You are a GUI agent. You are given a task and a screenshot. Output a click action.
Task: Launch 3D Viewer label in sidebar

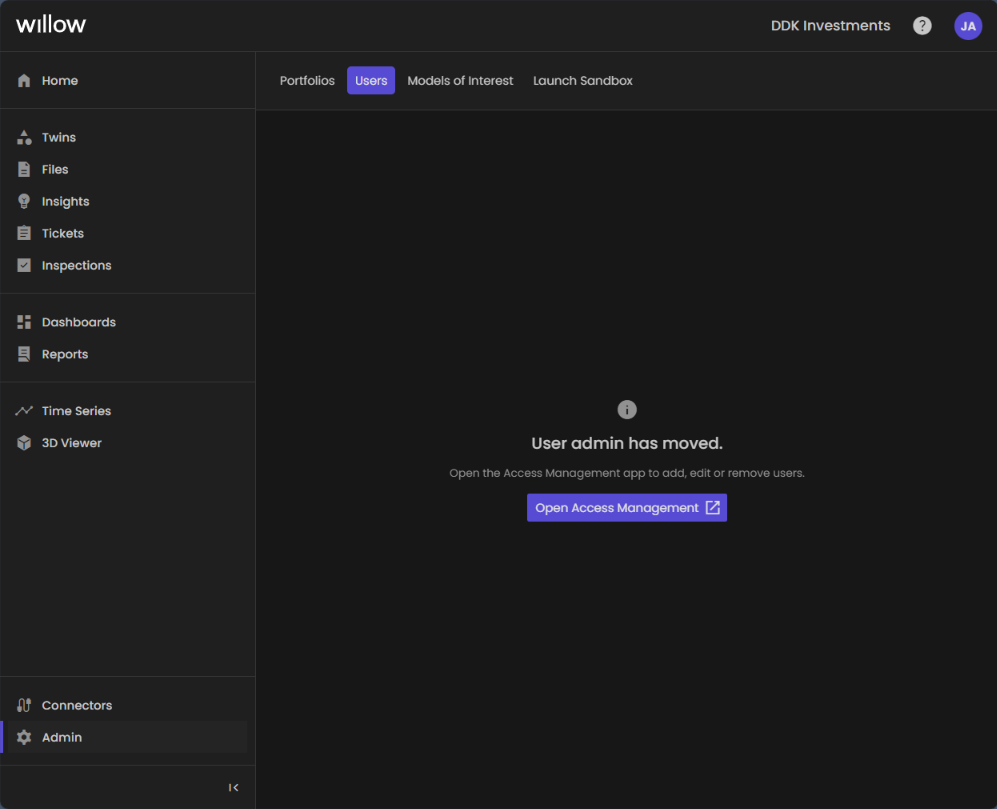(71, 443)
